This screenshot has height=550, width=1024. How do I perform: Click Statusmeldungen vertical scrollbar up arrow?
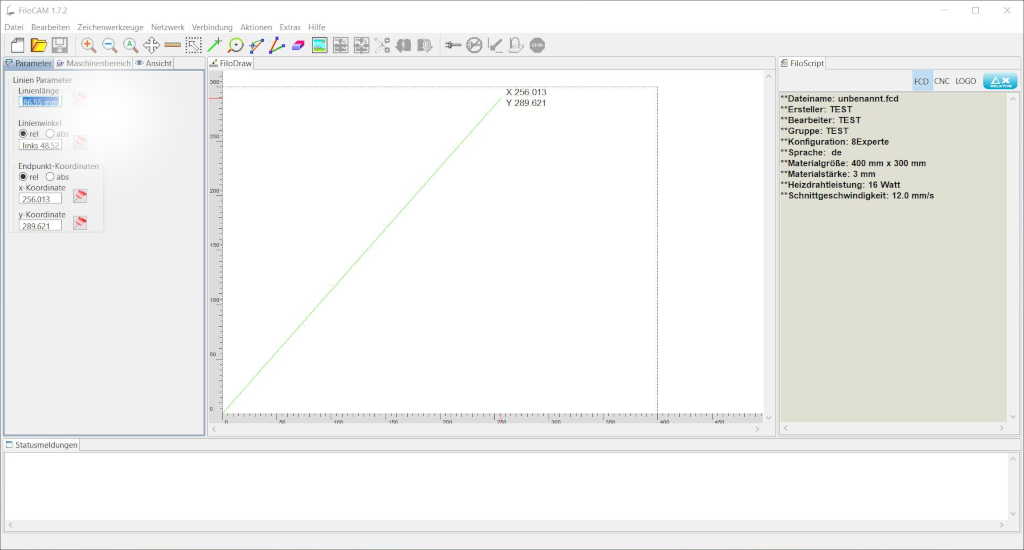pos(1013,459)
